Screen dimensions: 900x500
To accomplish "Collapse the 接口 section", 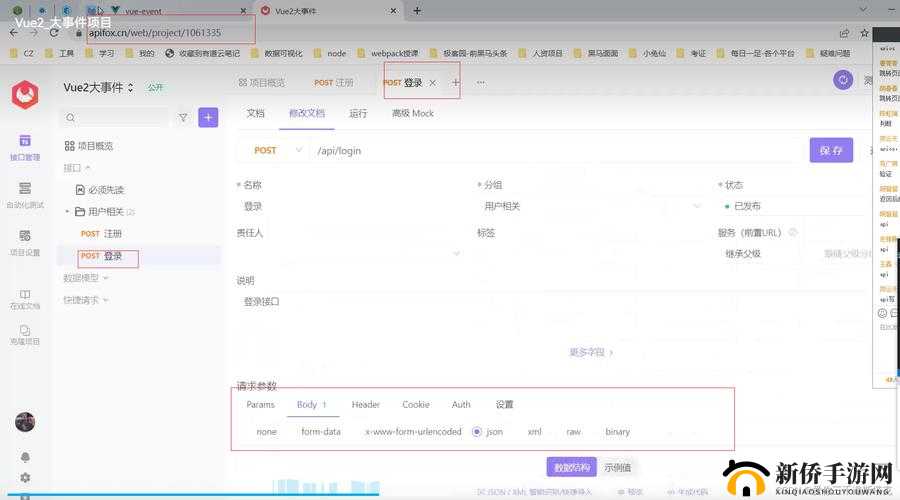I will (x=77, y=168).
